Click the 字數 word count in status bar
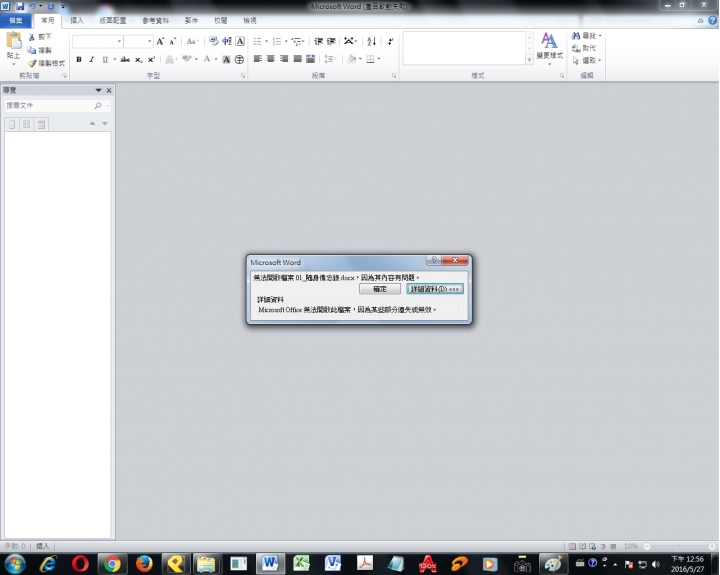 [15, 546]
